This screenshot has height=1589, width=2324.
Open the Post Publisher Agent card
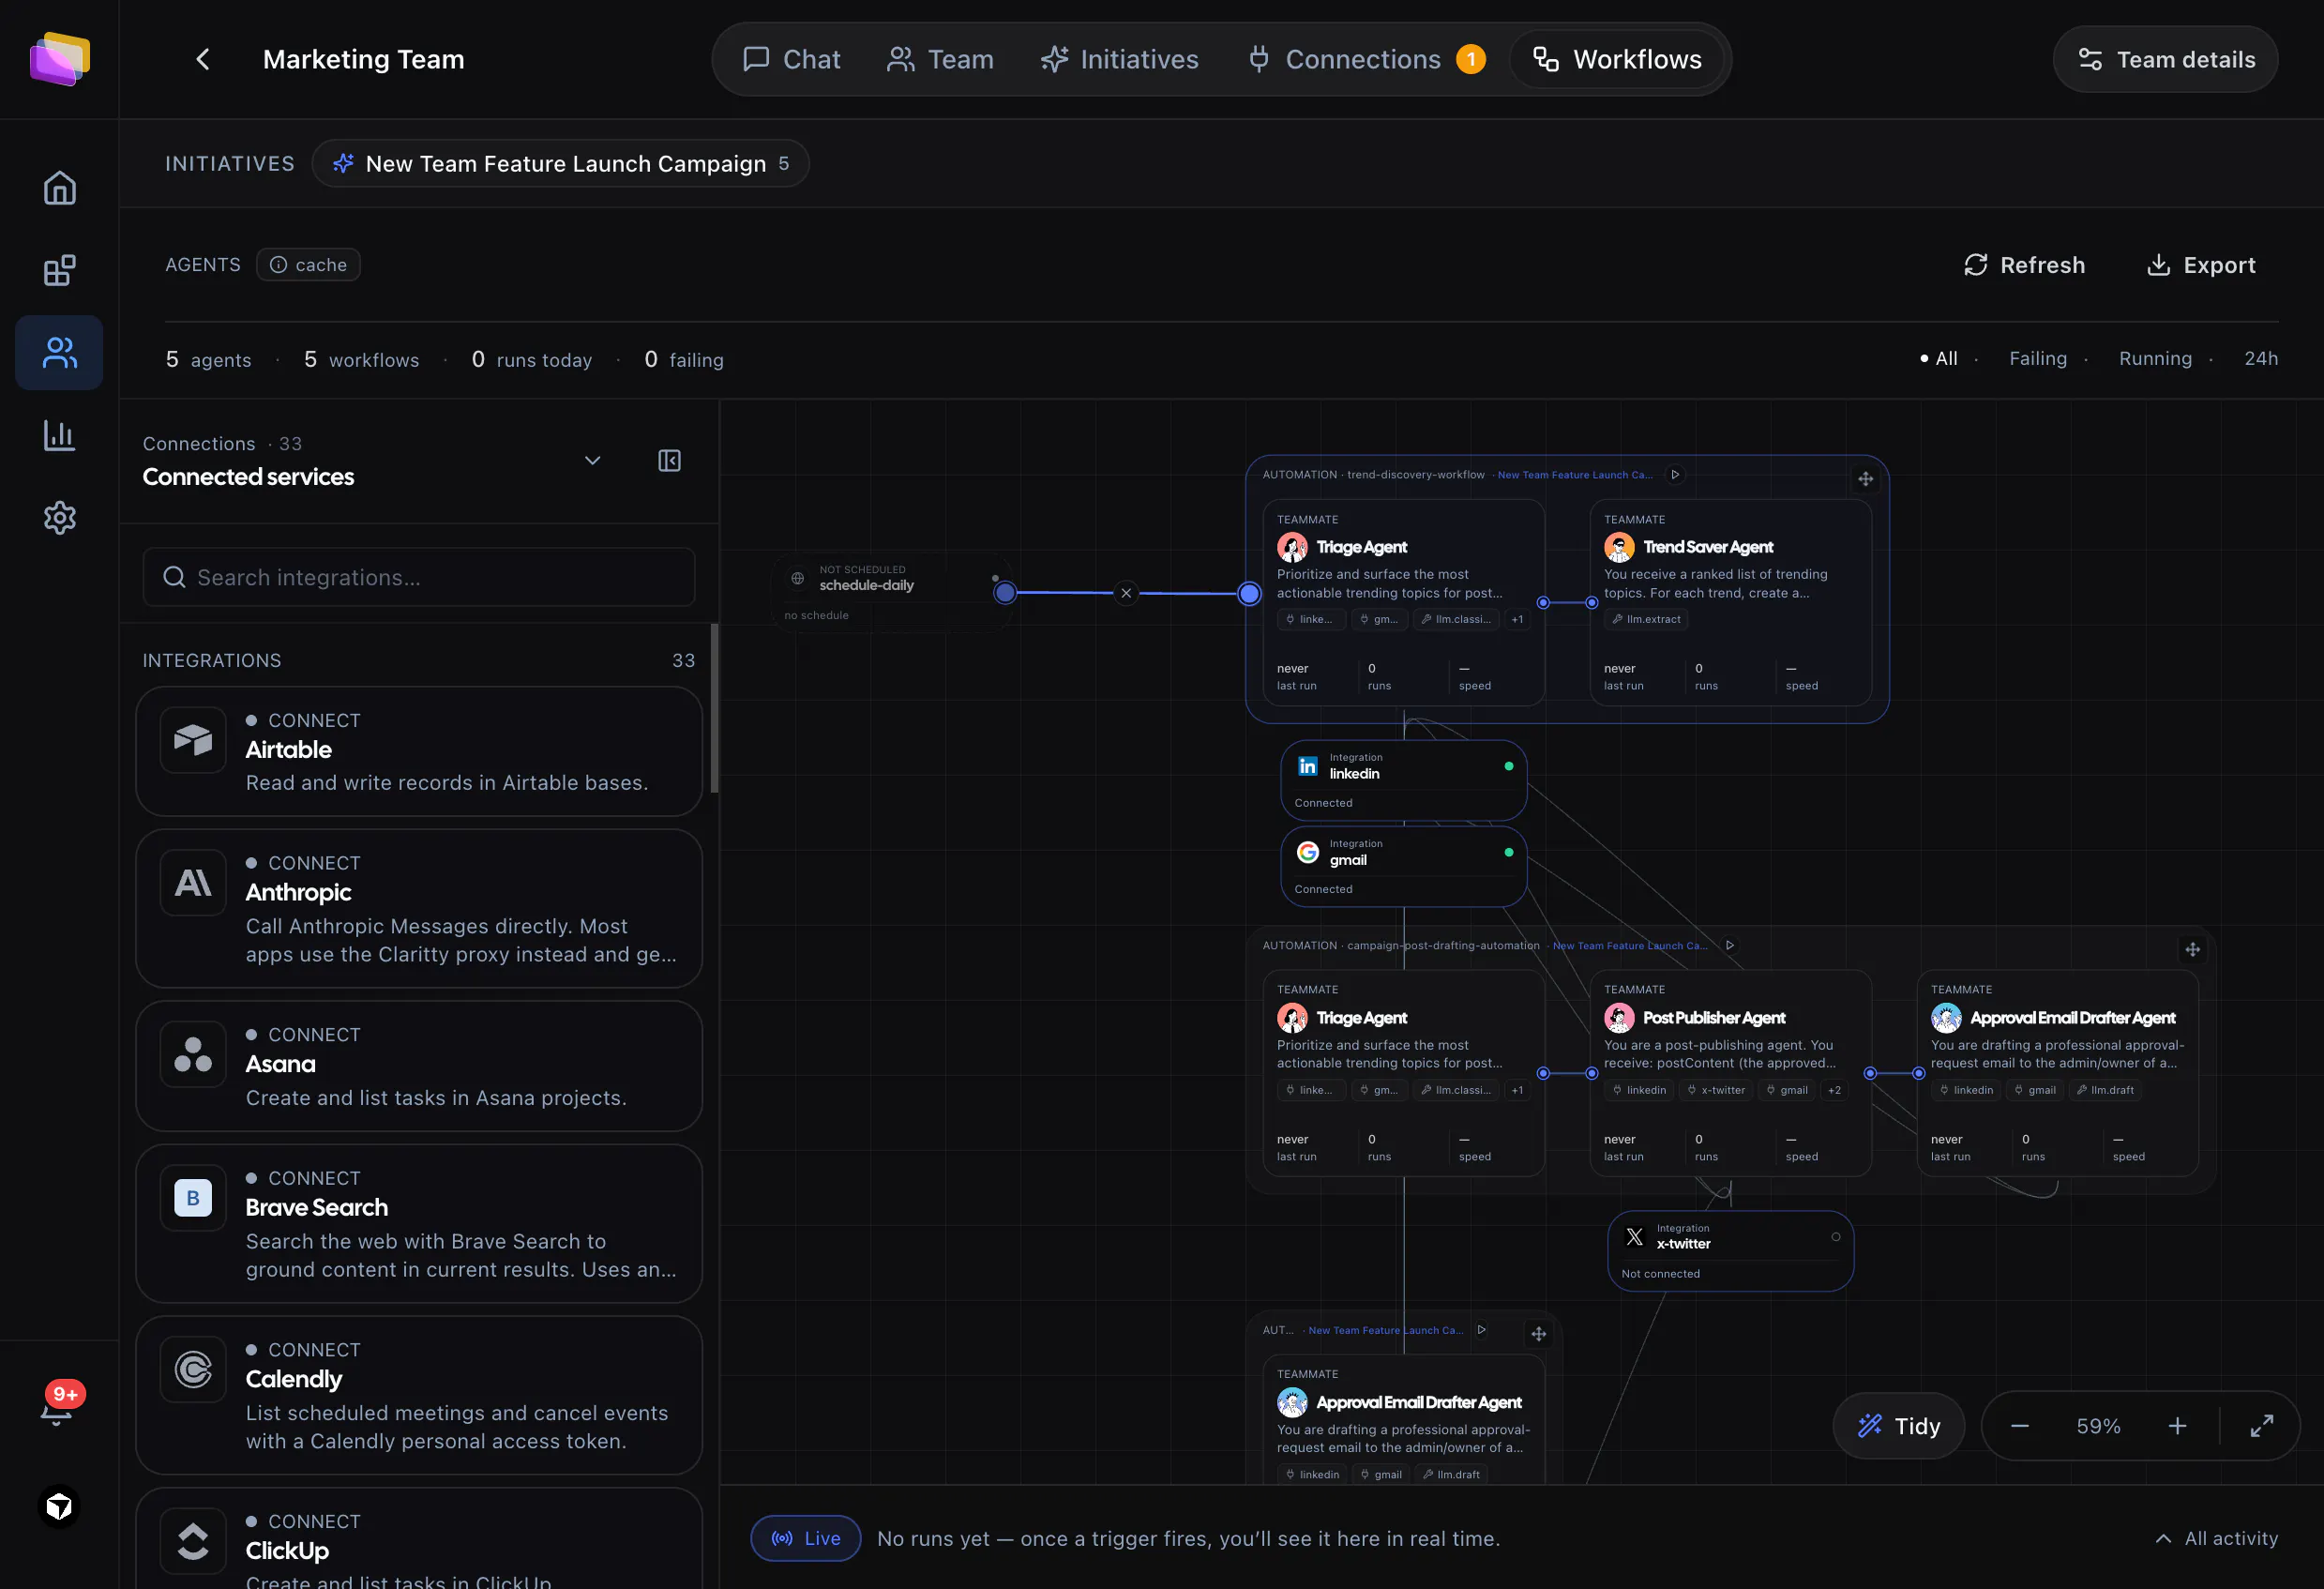[1730, 1073]
